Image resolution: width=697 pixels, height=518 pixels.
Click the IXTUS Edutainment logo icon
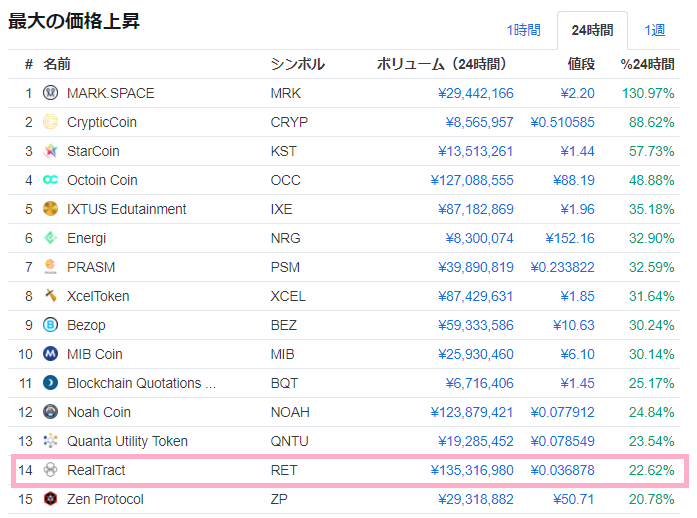(x=51, y=210)
